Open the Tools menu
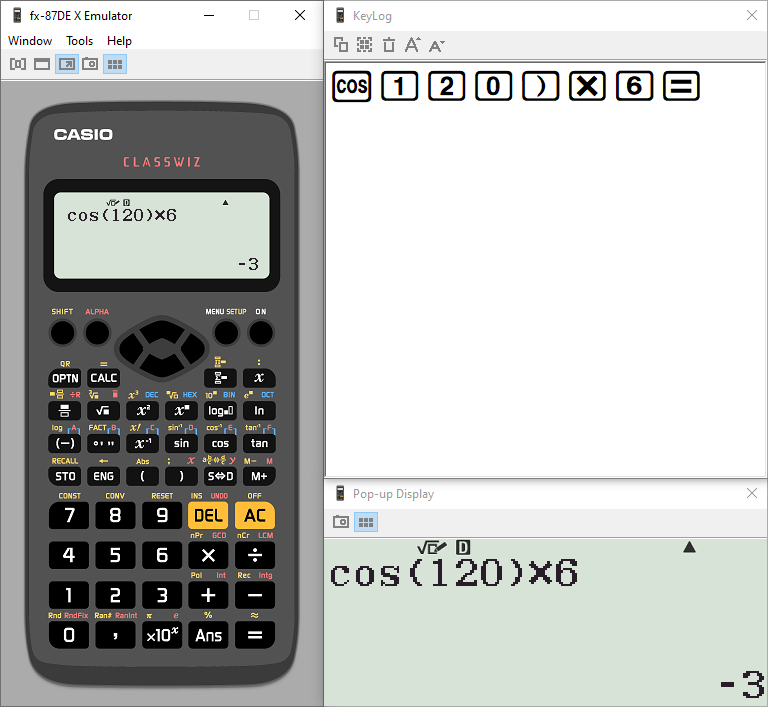 tap(79, 41)
